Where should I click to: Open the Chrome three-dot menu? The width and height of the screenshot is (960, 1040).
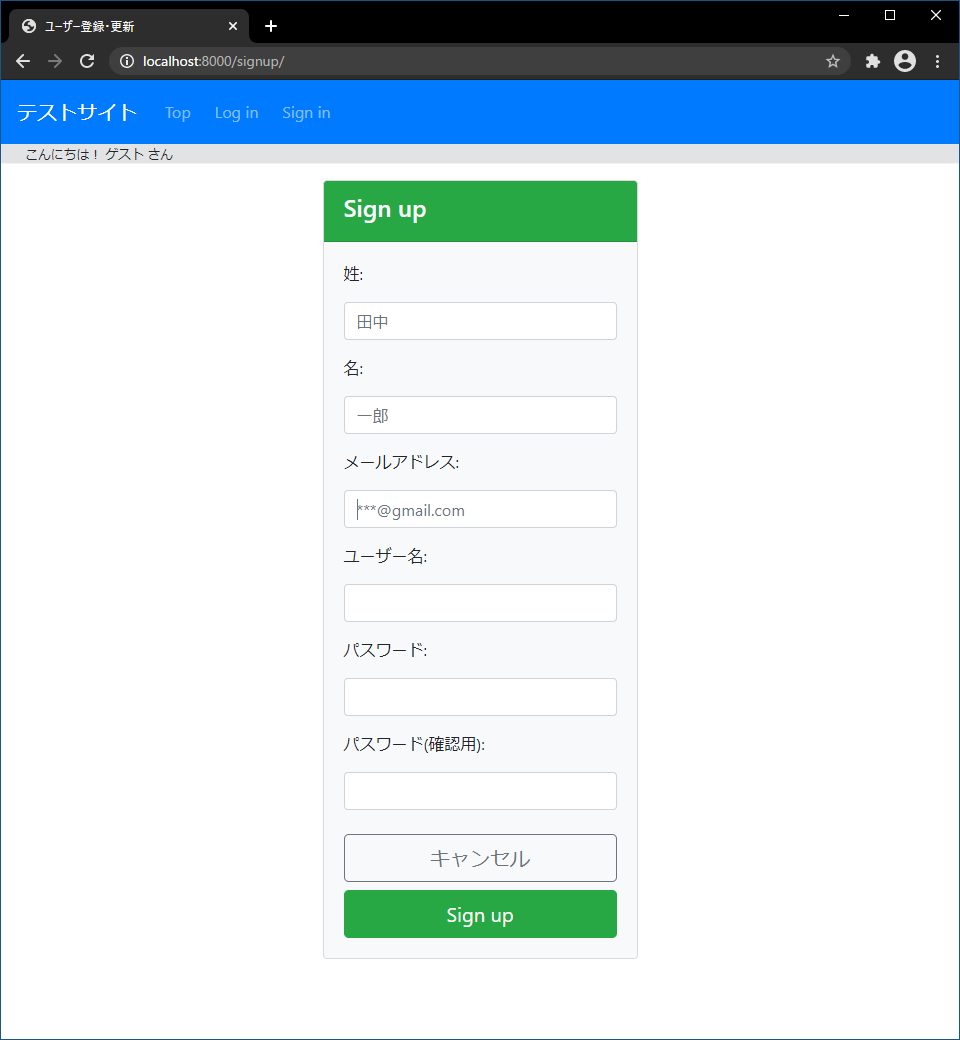coord(937,61)
